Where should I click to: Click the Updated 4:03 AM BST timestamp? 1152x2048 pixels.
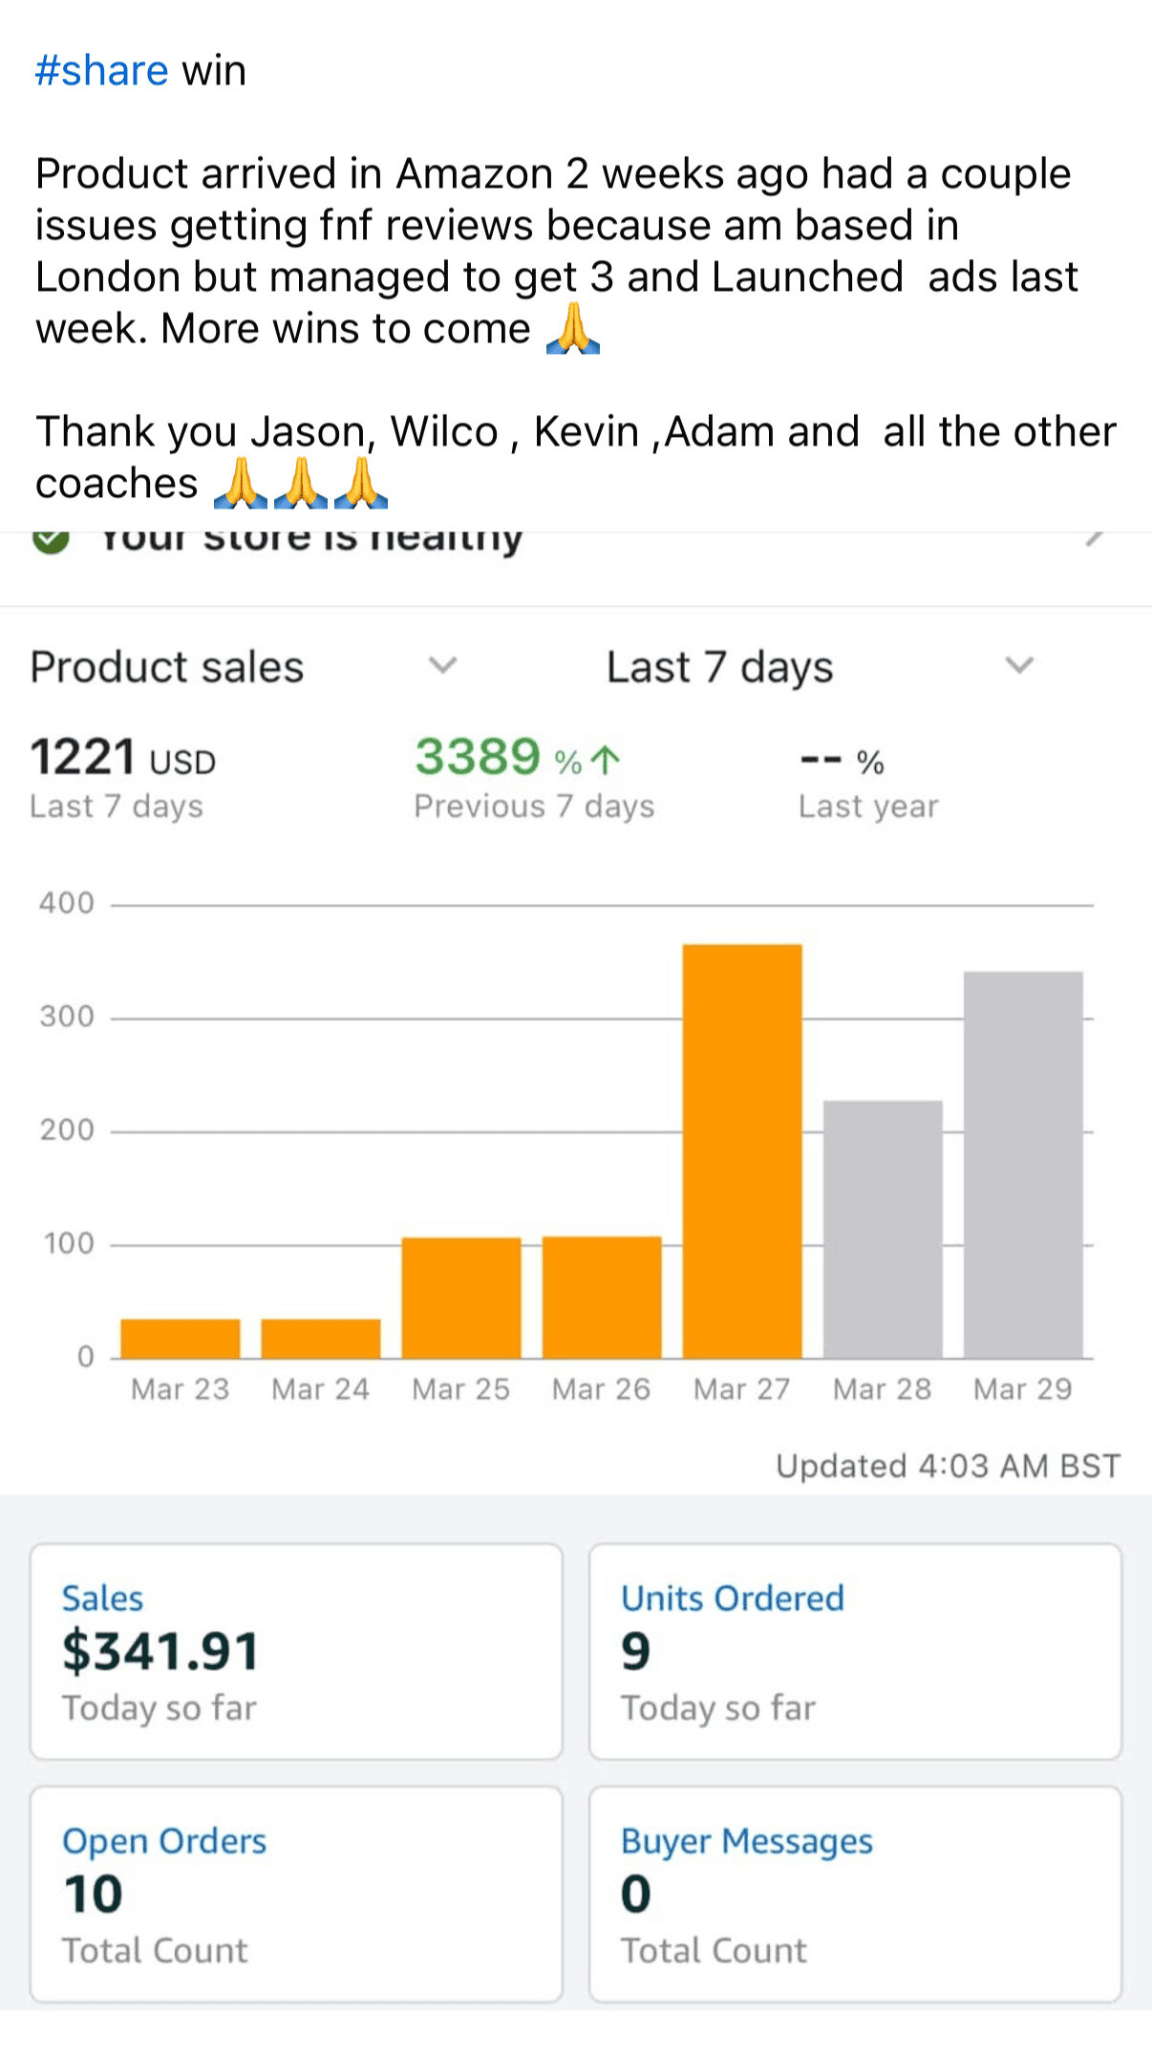click(948, 1466)
